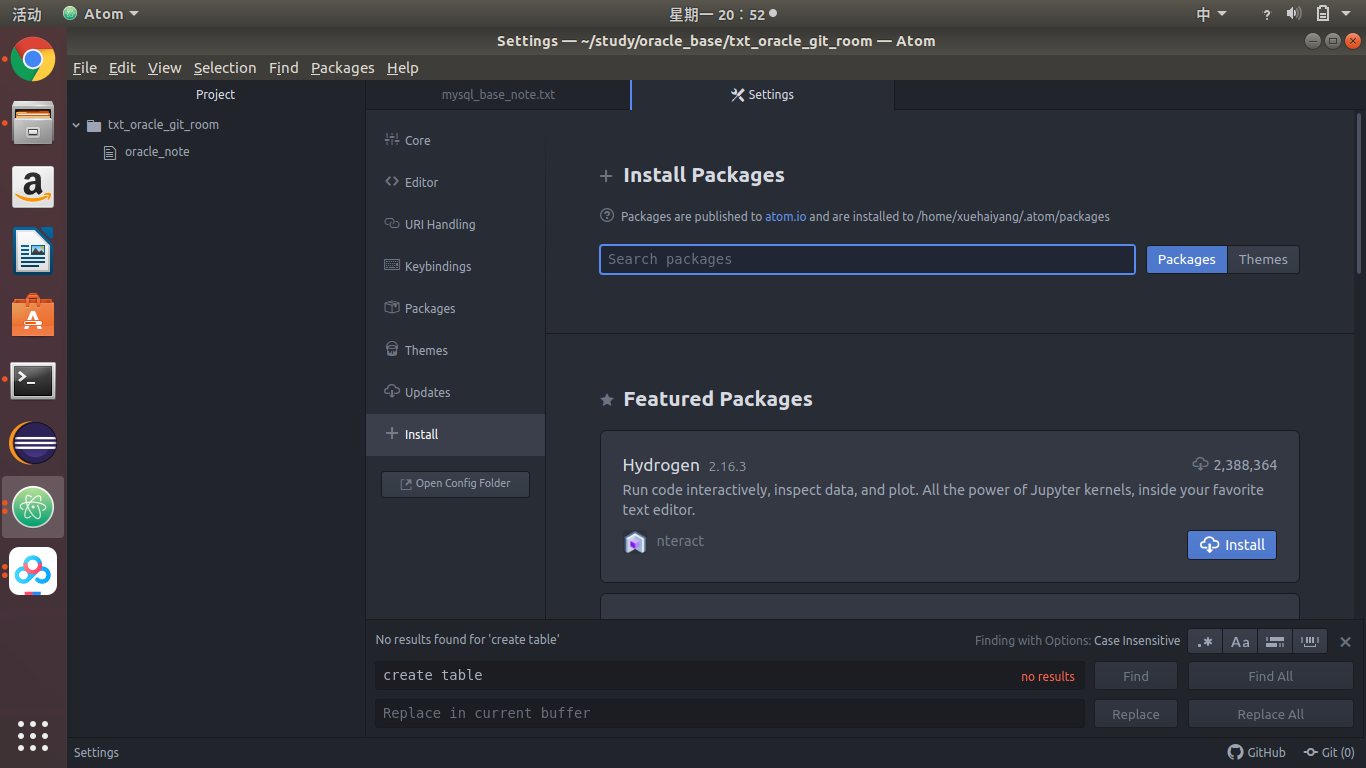1366x768 pixels.
Task: Click the help question icon near atom.io text
Action: point(606,216)
